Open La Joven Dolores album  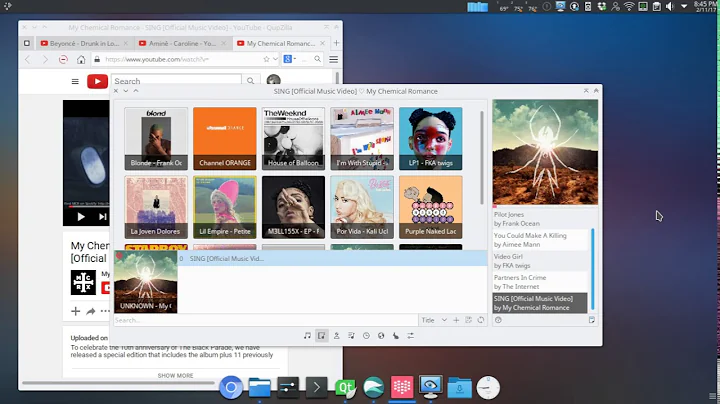click(x=156, y=207)
